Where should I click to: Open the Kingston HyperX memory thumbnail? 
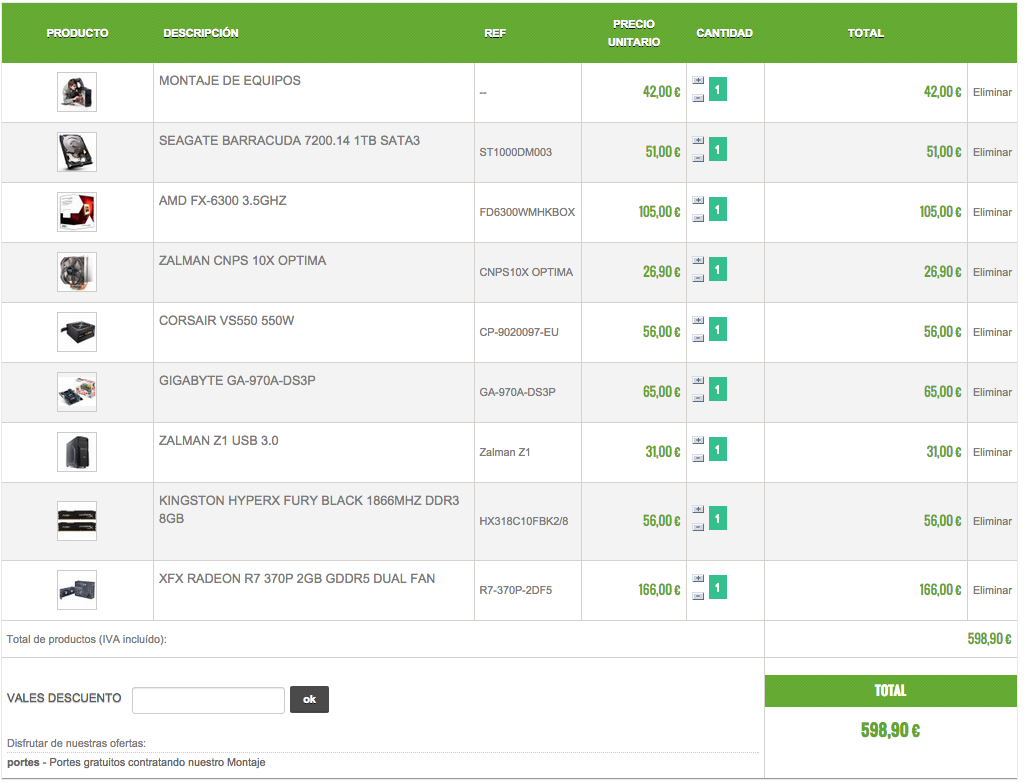pos(77,521)
